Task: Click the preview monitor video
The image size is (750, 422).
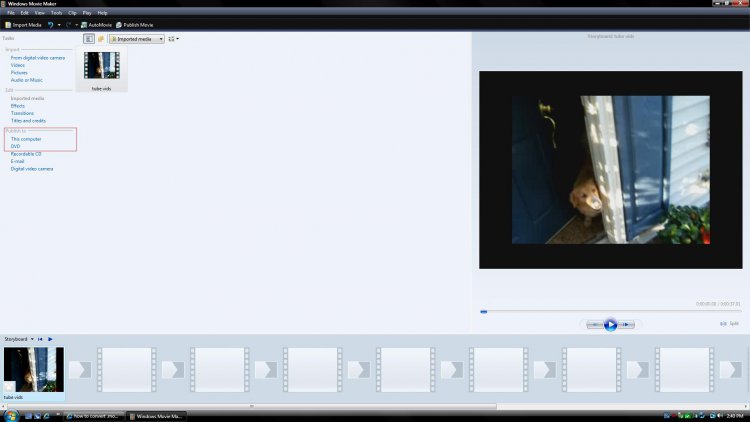Action: pyautogui.click(x=611, y=170)
